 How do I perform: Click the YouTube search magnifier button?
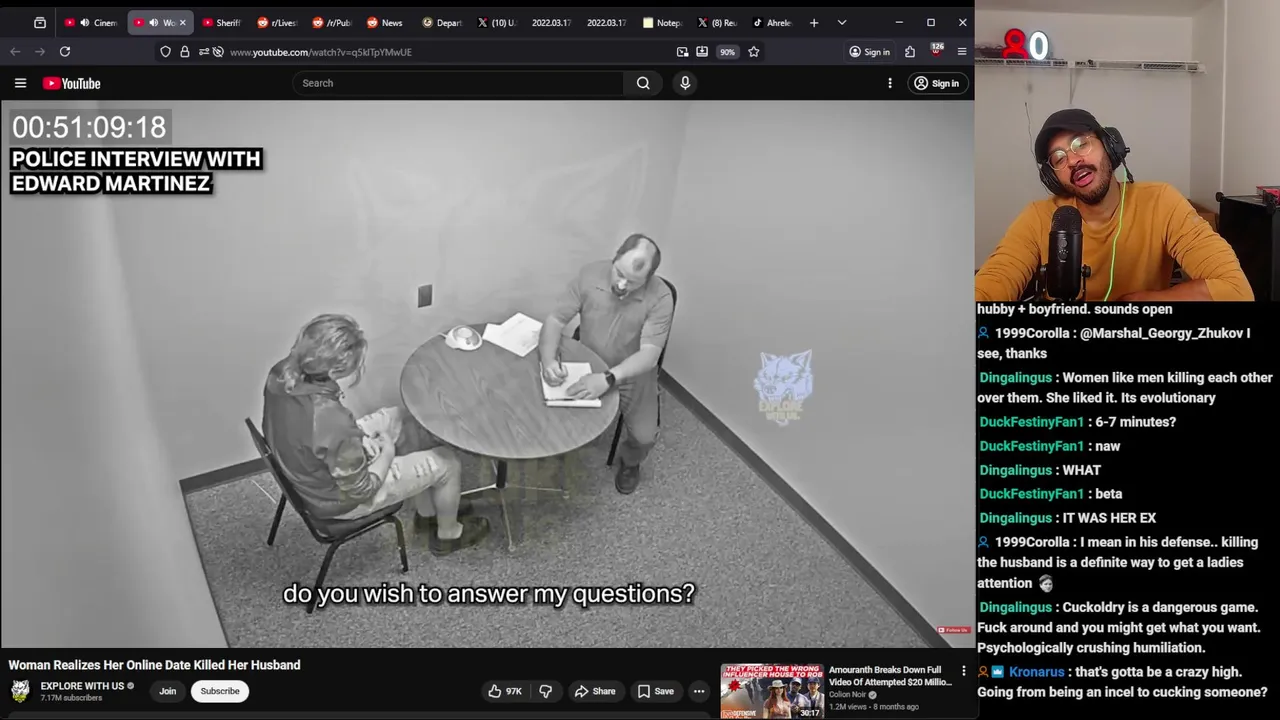pyautogui.click(x=643, y=83)
